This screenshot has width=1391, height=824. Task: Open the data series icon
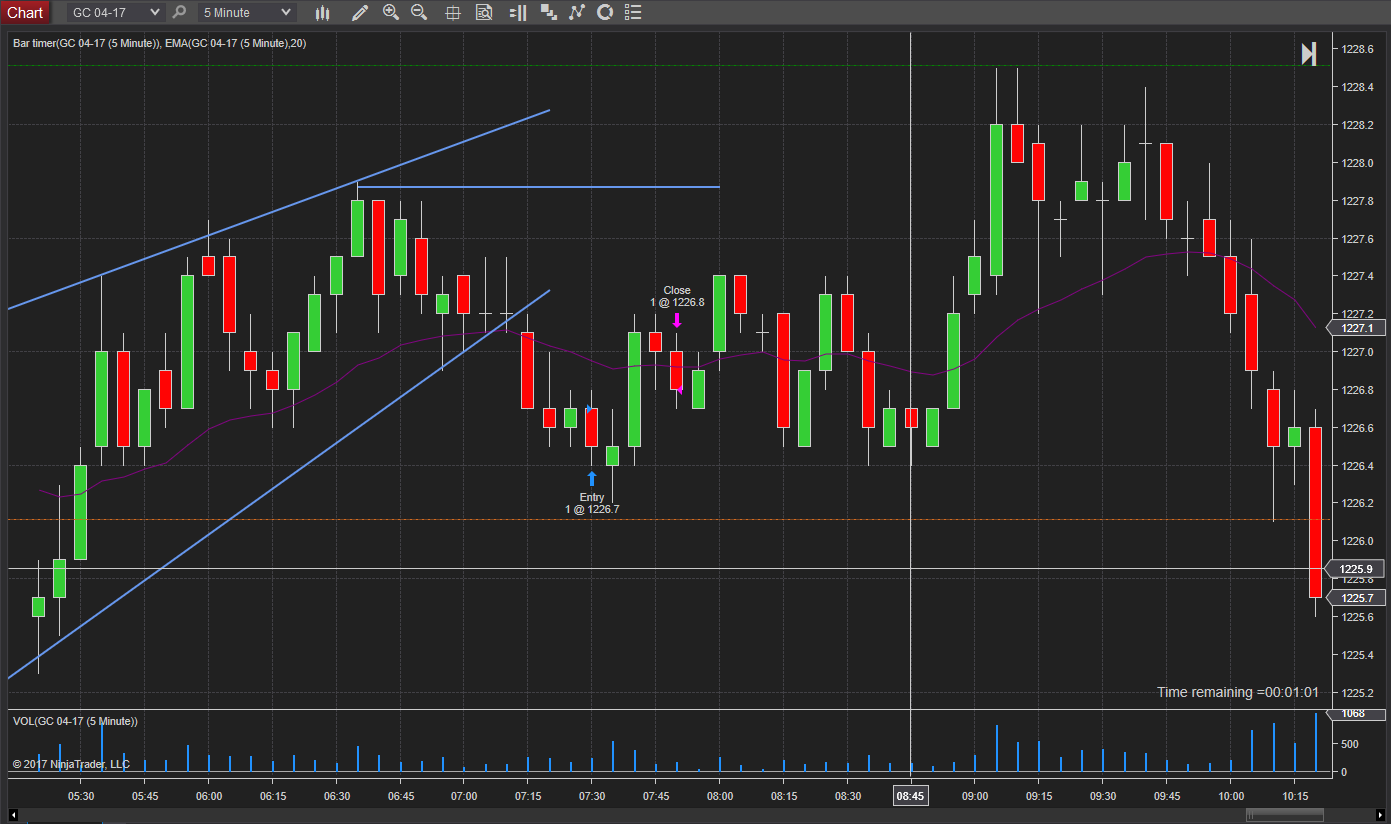(548, 12)
